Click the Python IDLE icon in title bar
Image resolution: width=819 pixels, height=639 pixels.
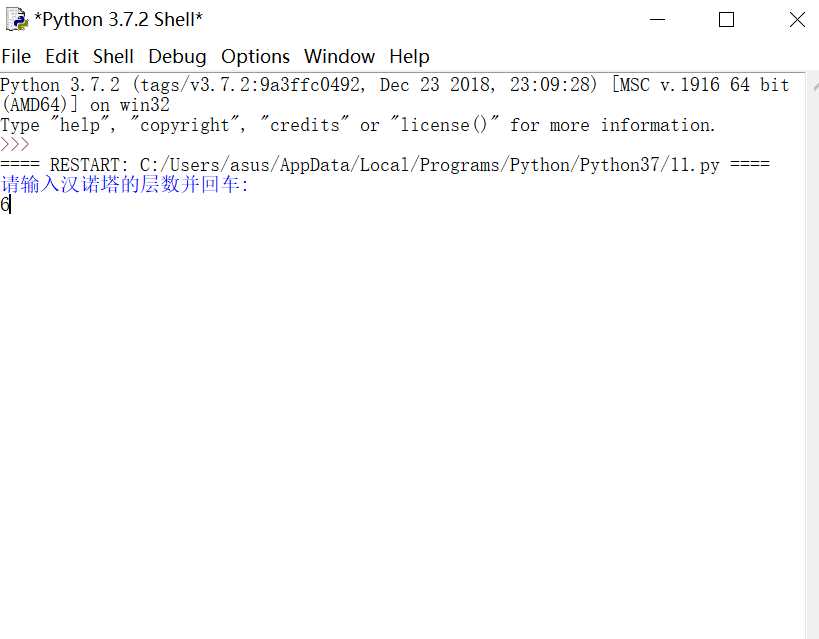[x=17, y=20]
